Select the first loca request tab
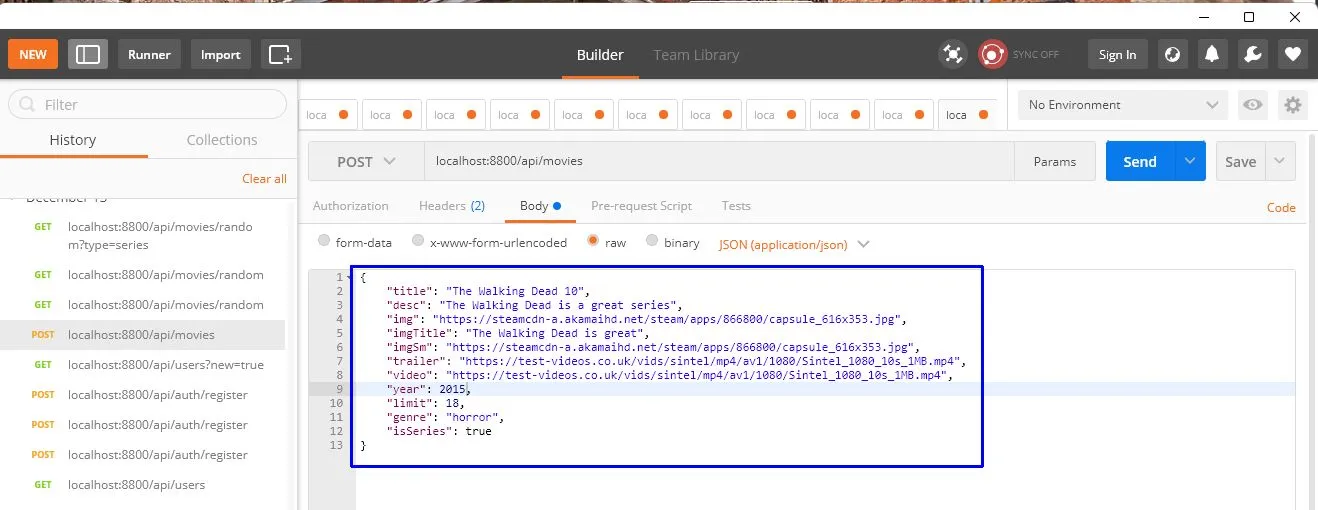Image resolution: width=1318 pixels, height=510 pixels. 330,114
